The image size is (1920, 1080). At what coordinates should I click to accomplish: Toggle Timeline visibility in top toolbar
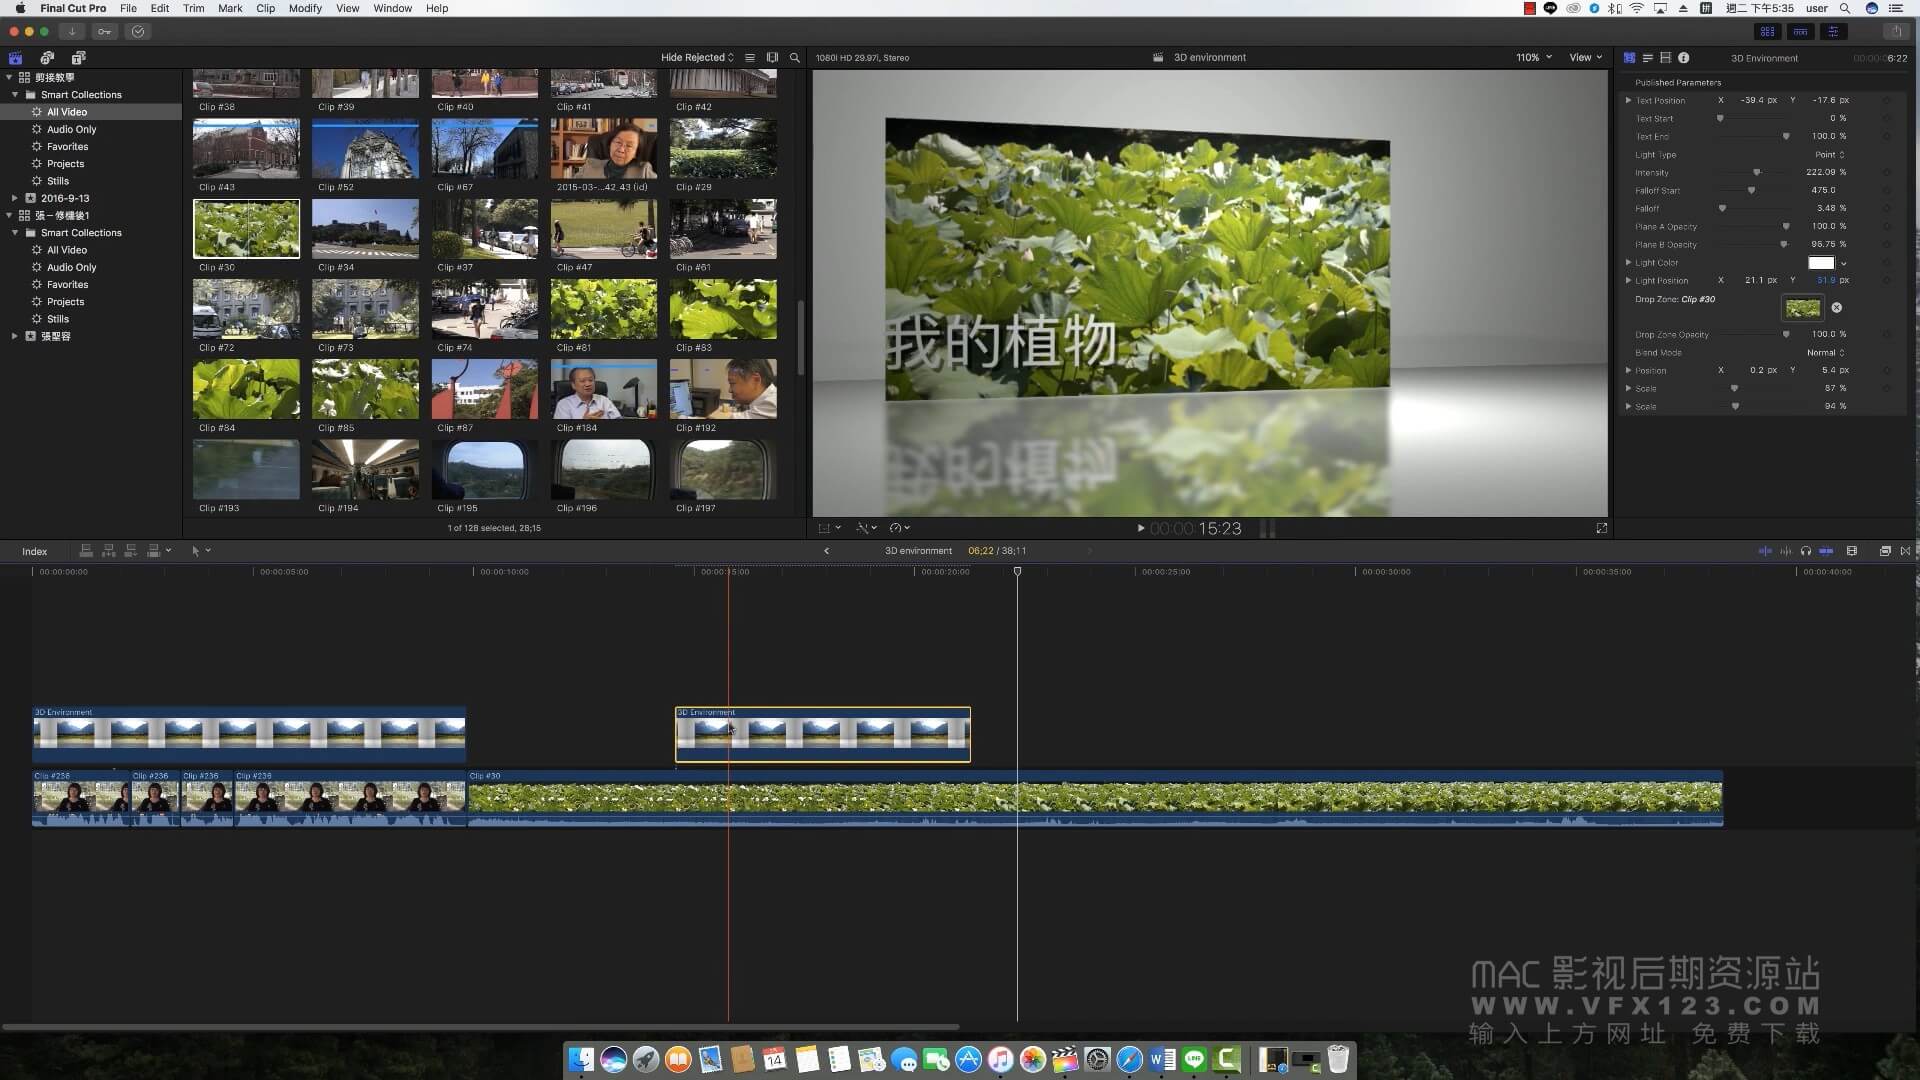click(1801, 31)
